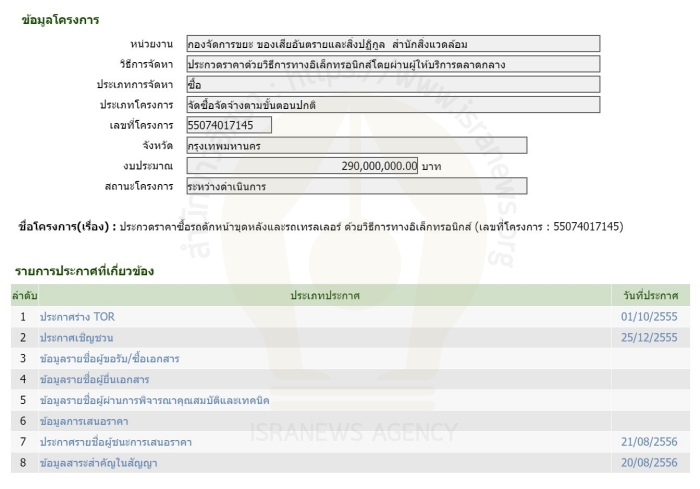700x489 pixels.
Task: Select the date 20/08/2556 in row 8
Action: pyautogui.click(x=649, y=463)
